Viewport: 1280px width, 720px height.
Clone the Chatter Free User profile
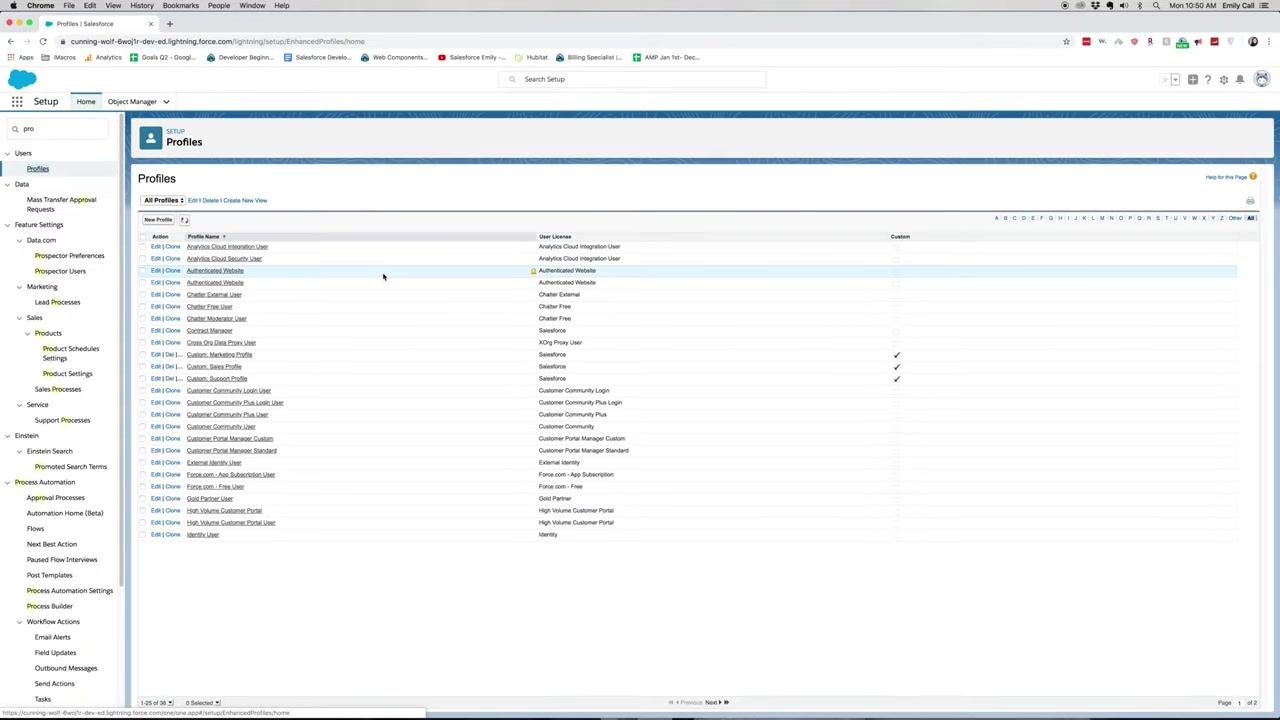pos(173,307)
